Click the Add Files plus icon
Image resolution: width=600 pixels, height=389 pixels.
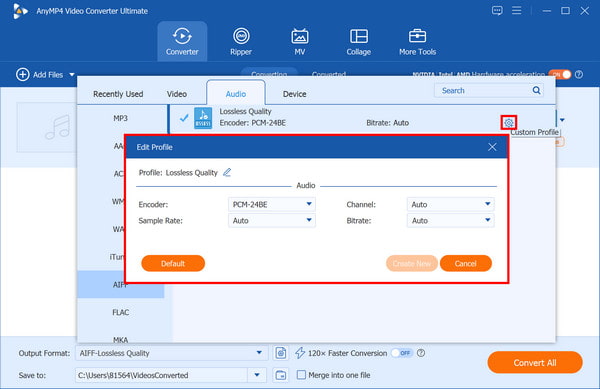(23, 75)
